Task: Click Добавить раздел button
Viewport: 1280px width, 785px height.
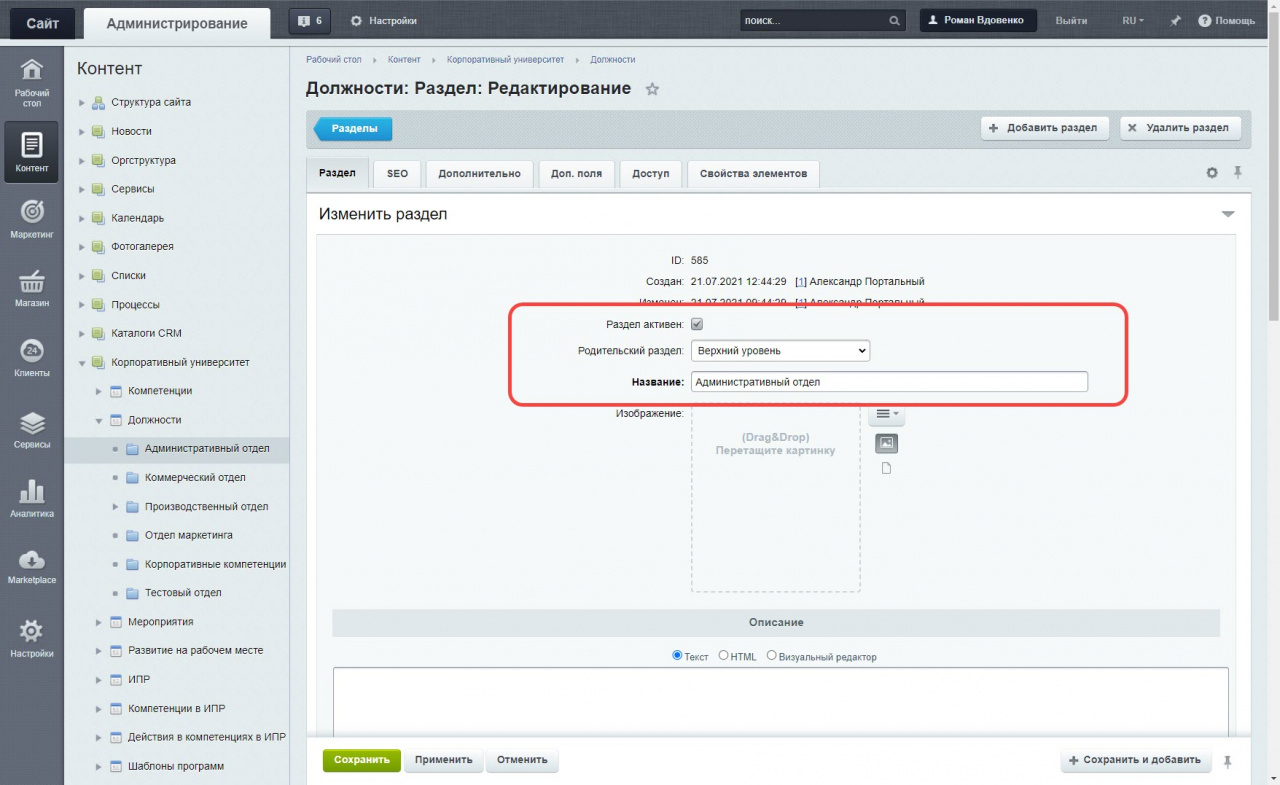Action: point(1044,128)
